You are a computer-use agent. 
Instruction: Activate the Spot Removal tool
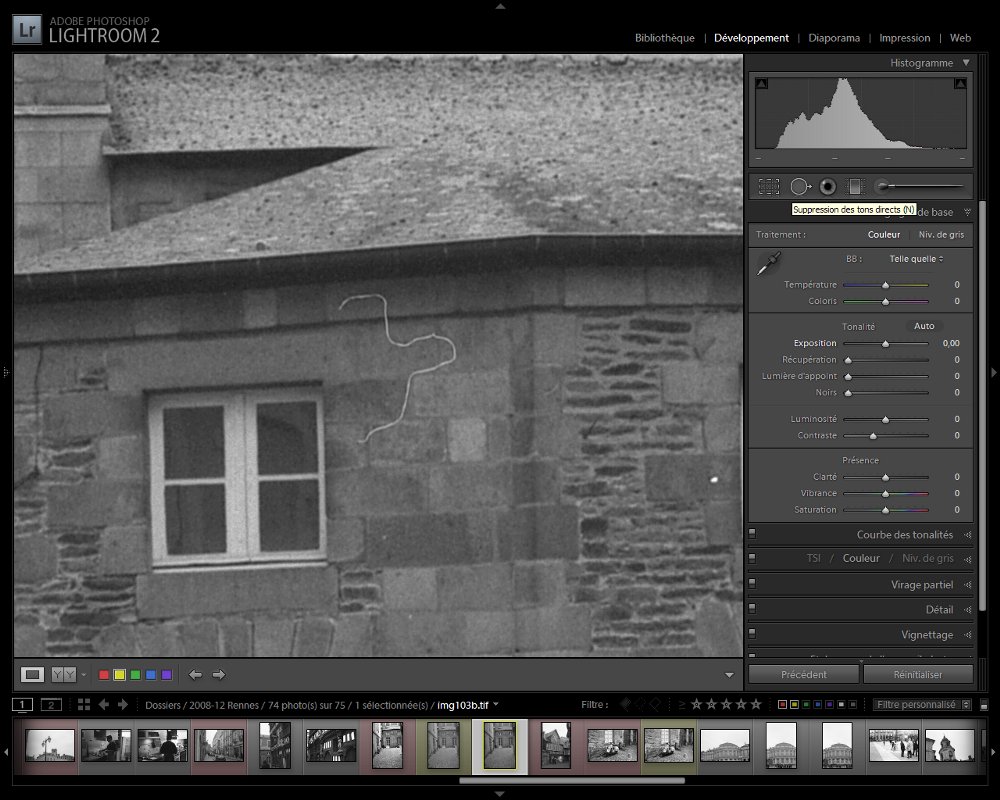tap(800, 186)
